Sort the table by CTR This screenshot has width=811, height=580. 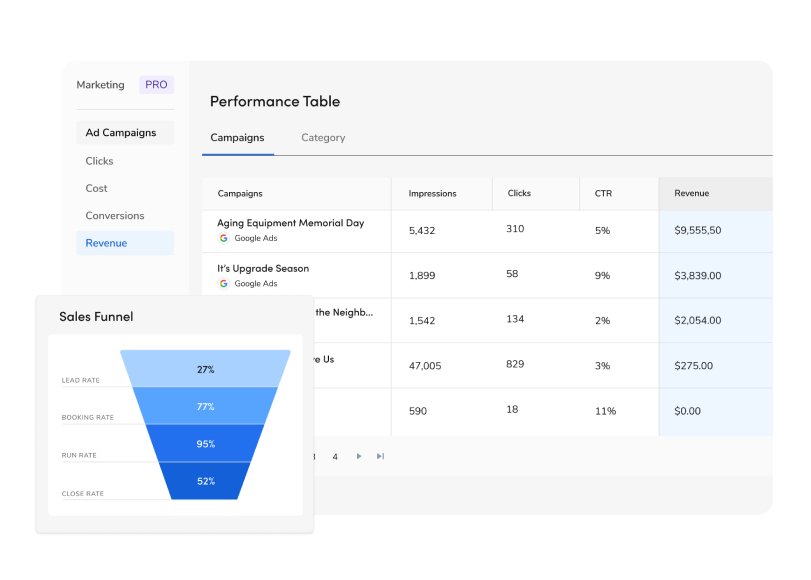[602, 193]
